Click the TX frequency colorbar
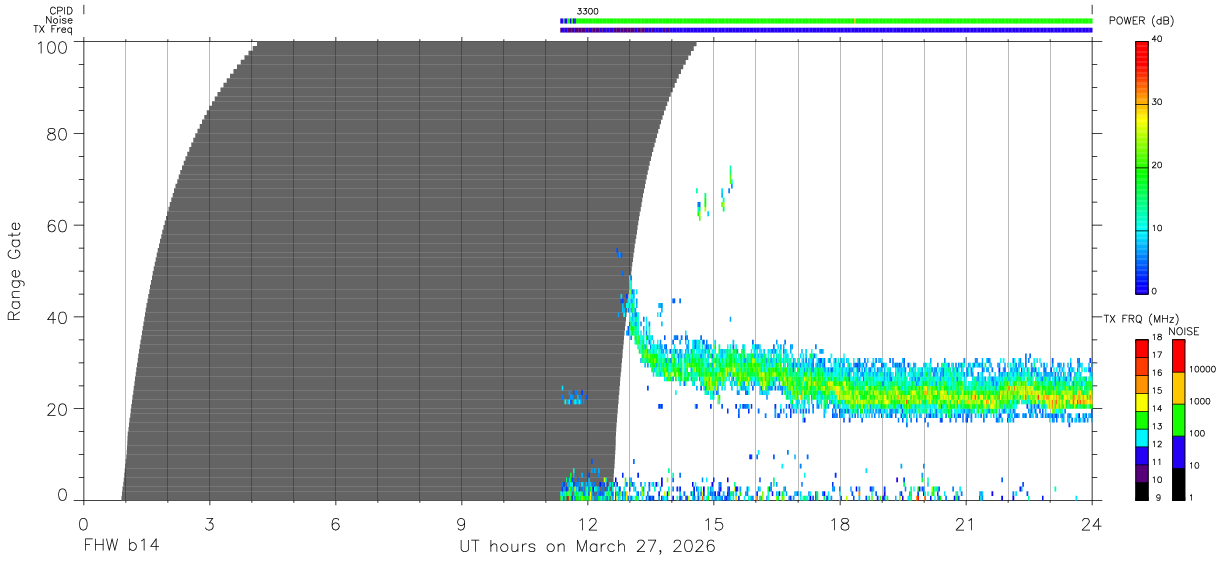This screenshot has width=1228, height=567. [1142, 419]
